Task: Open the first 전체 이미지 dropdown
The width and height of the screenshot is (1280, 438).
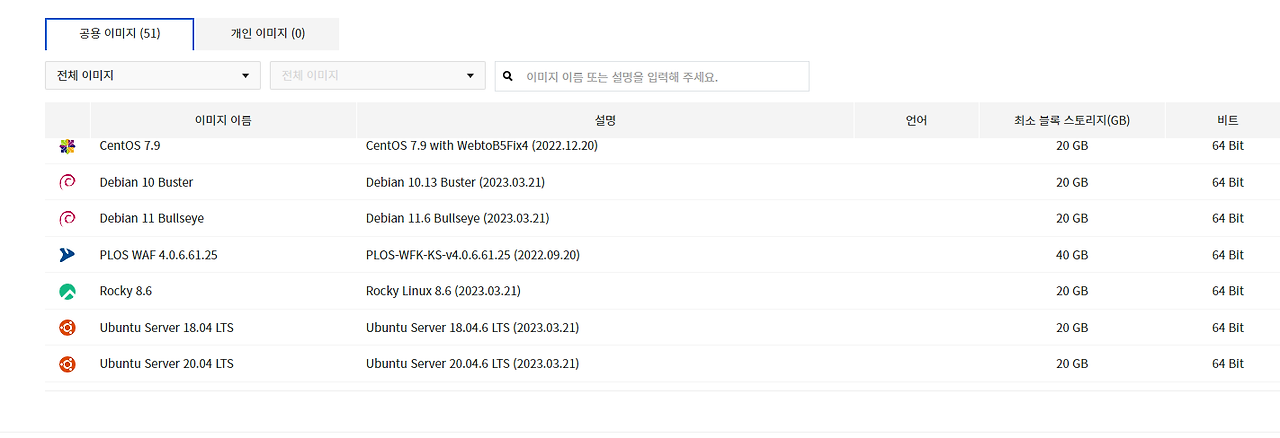Action: [x=153, y=75]
